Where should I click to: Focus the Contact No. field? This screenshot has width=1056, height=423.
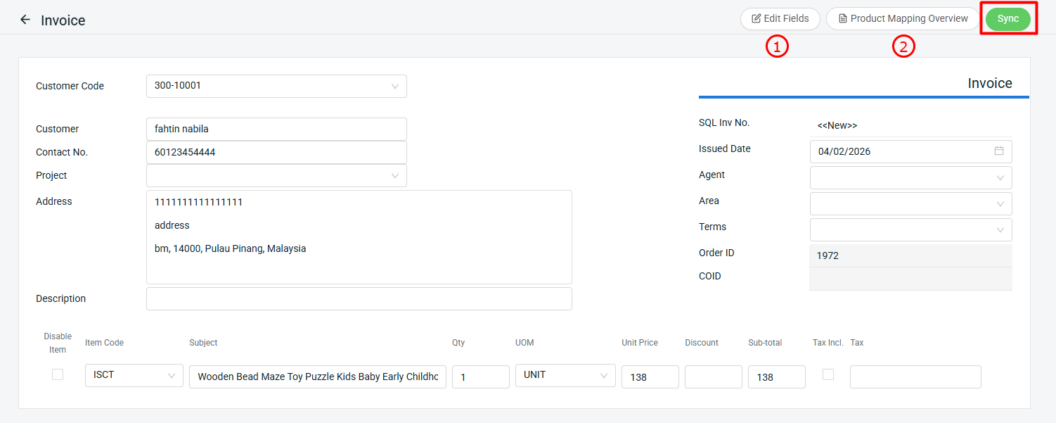[276, 153]
